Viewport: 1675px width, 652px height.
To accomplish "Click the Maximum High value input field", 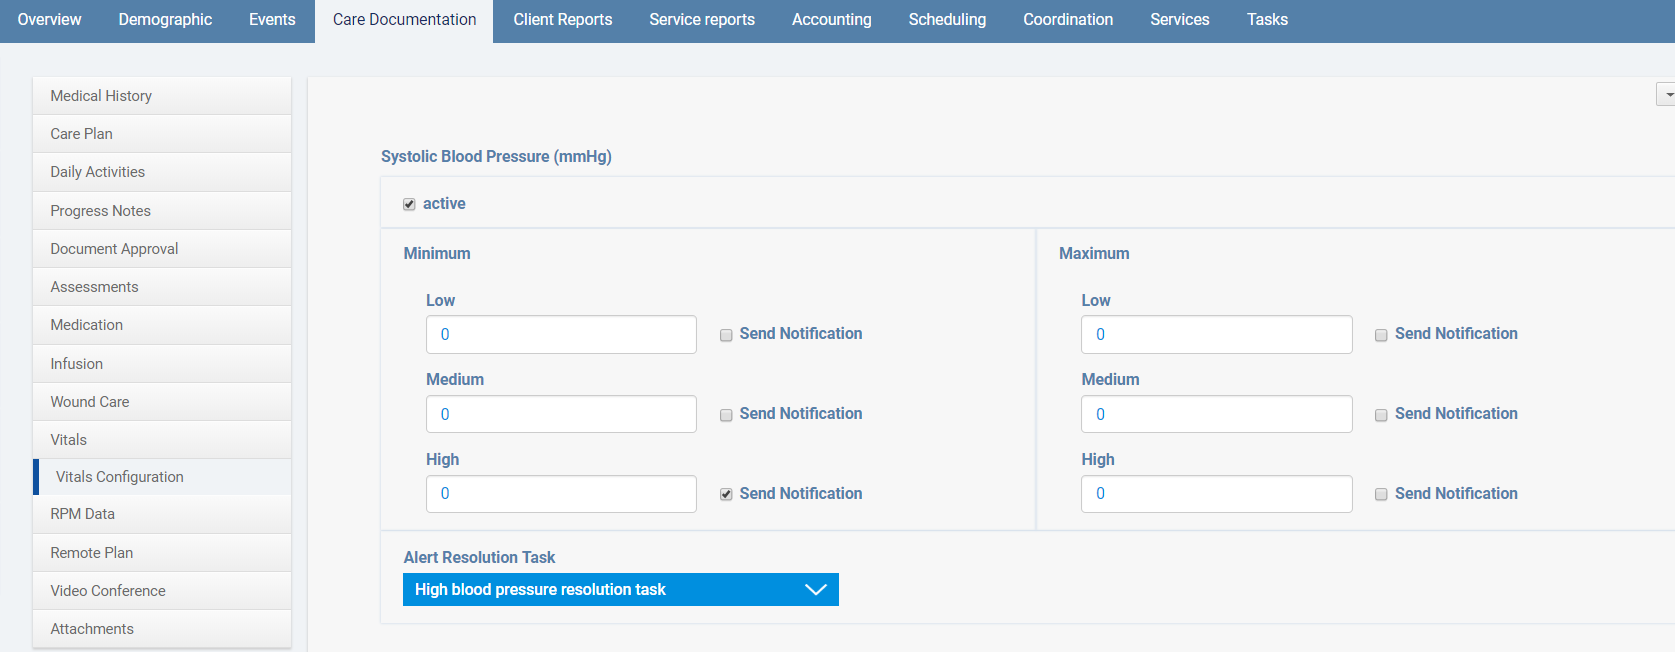I will coord(1216,494).
